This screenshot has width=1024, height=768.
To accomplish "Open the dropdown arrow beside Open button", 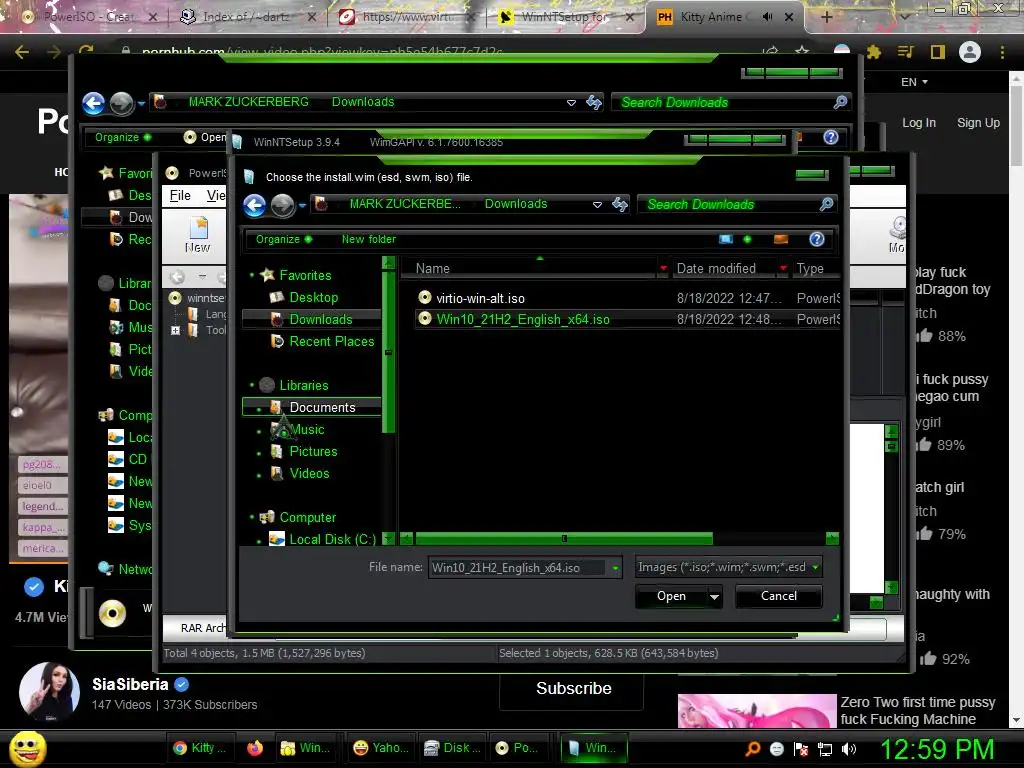I will coord(714,596).
